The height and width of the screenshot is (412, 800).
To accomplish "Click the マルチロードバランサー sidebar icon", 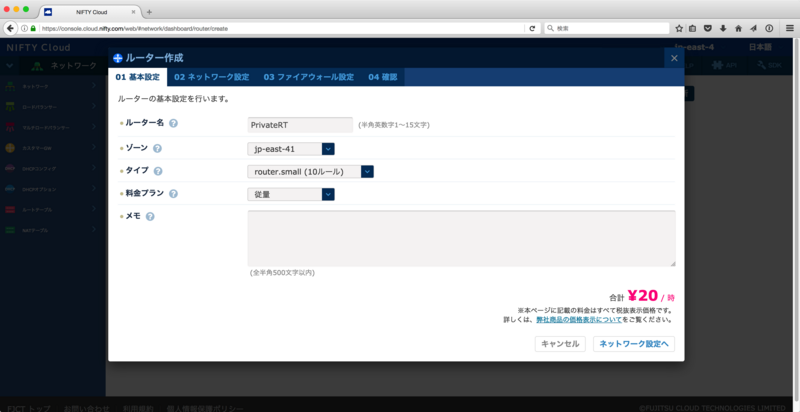I will (11, 127).
